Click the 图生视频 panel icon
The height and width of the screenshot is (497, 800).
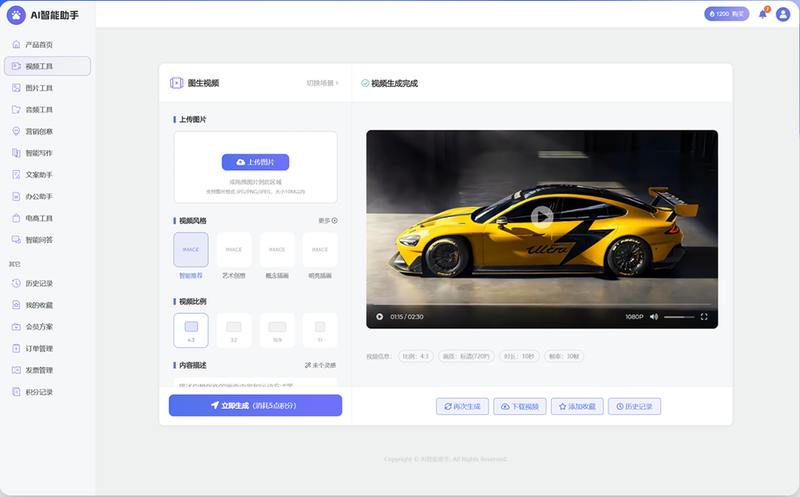coord(177,83)
